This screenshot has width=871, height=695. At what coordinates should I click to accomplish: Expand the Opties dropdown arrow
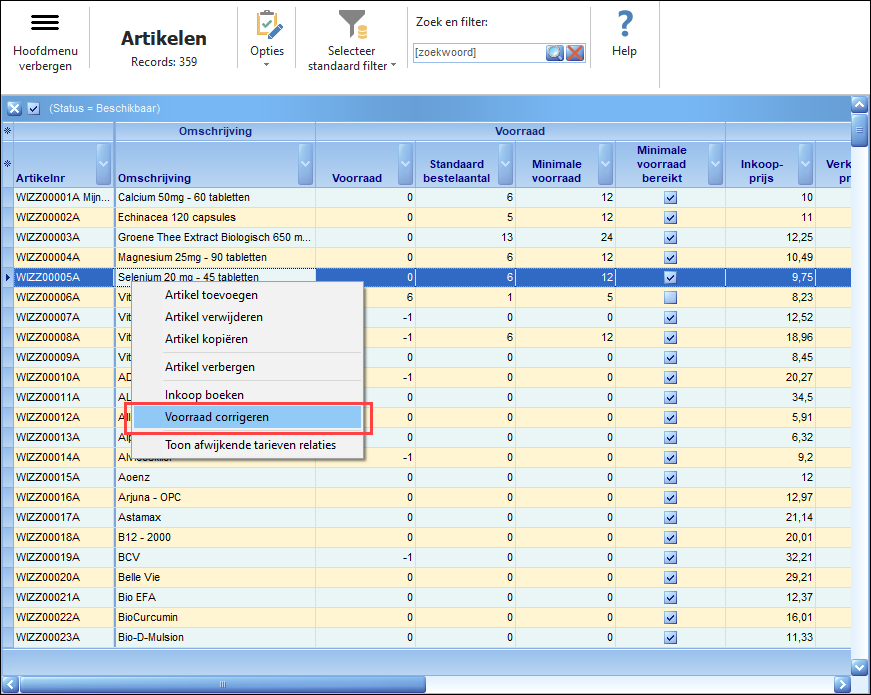[267, 64]
